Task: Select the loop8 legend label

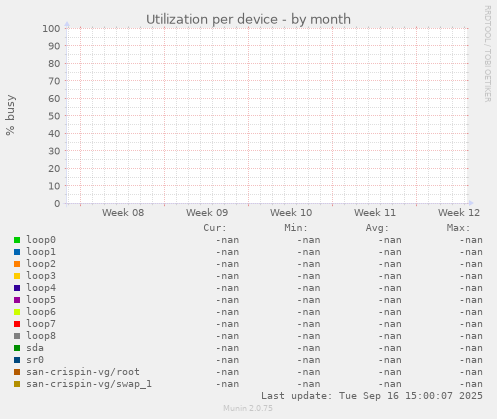Action: pyautogui.click(x=41, y=336)
